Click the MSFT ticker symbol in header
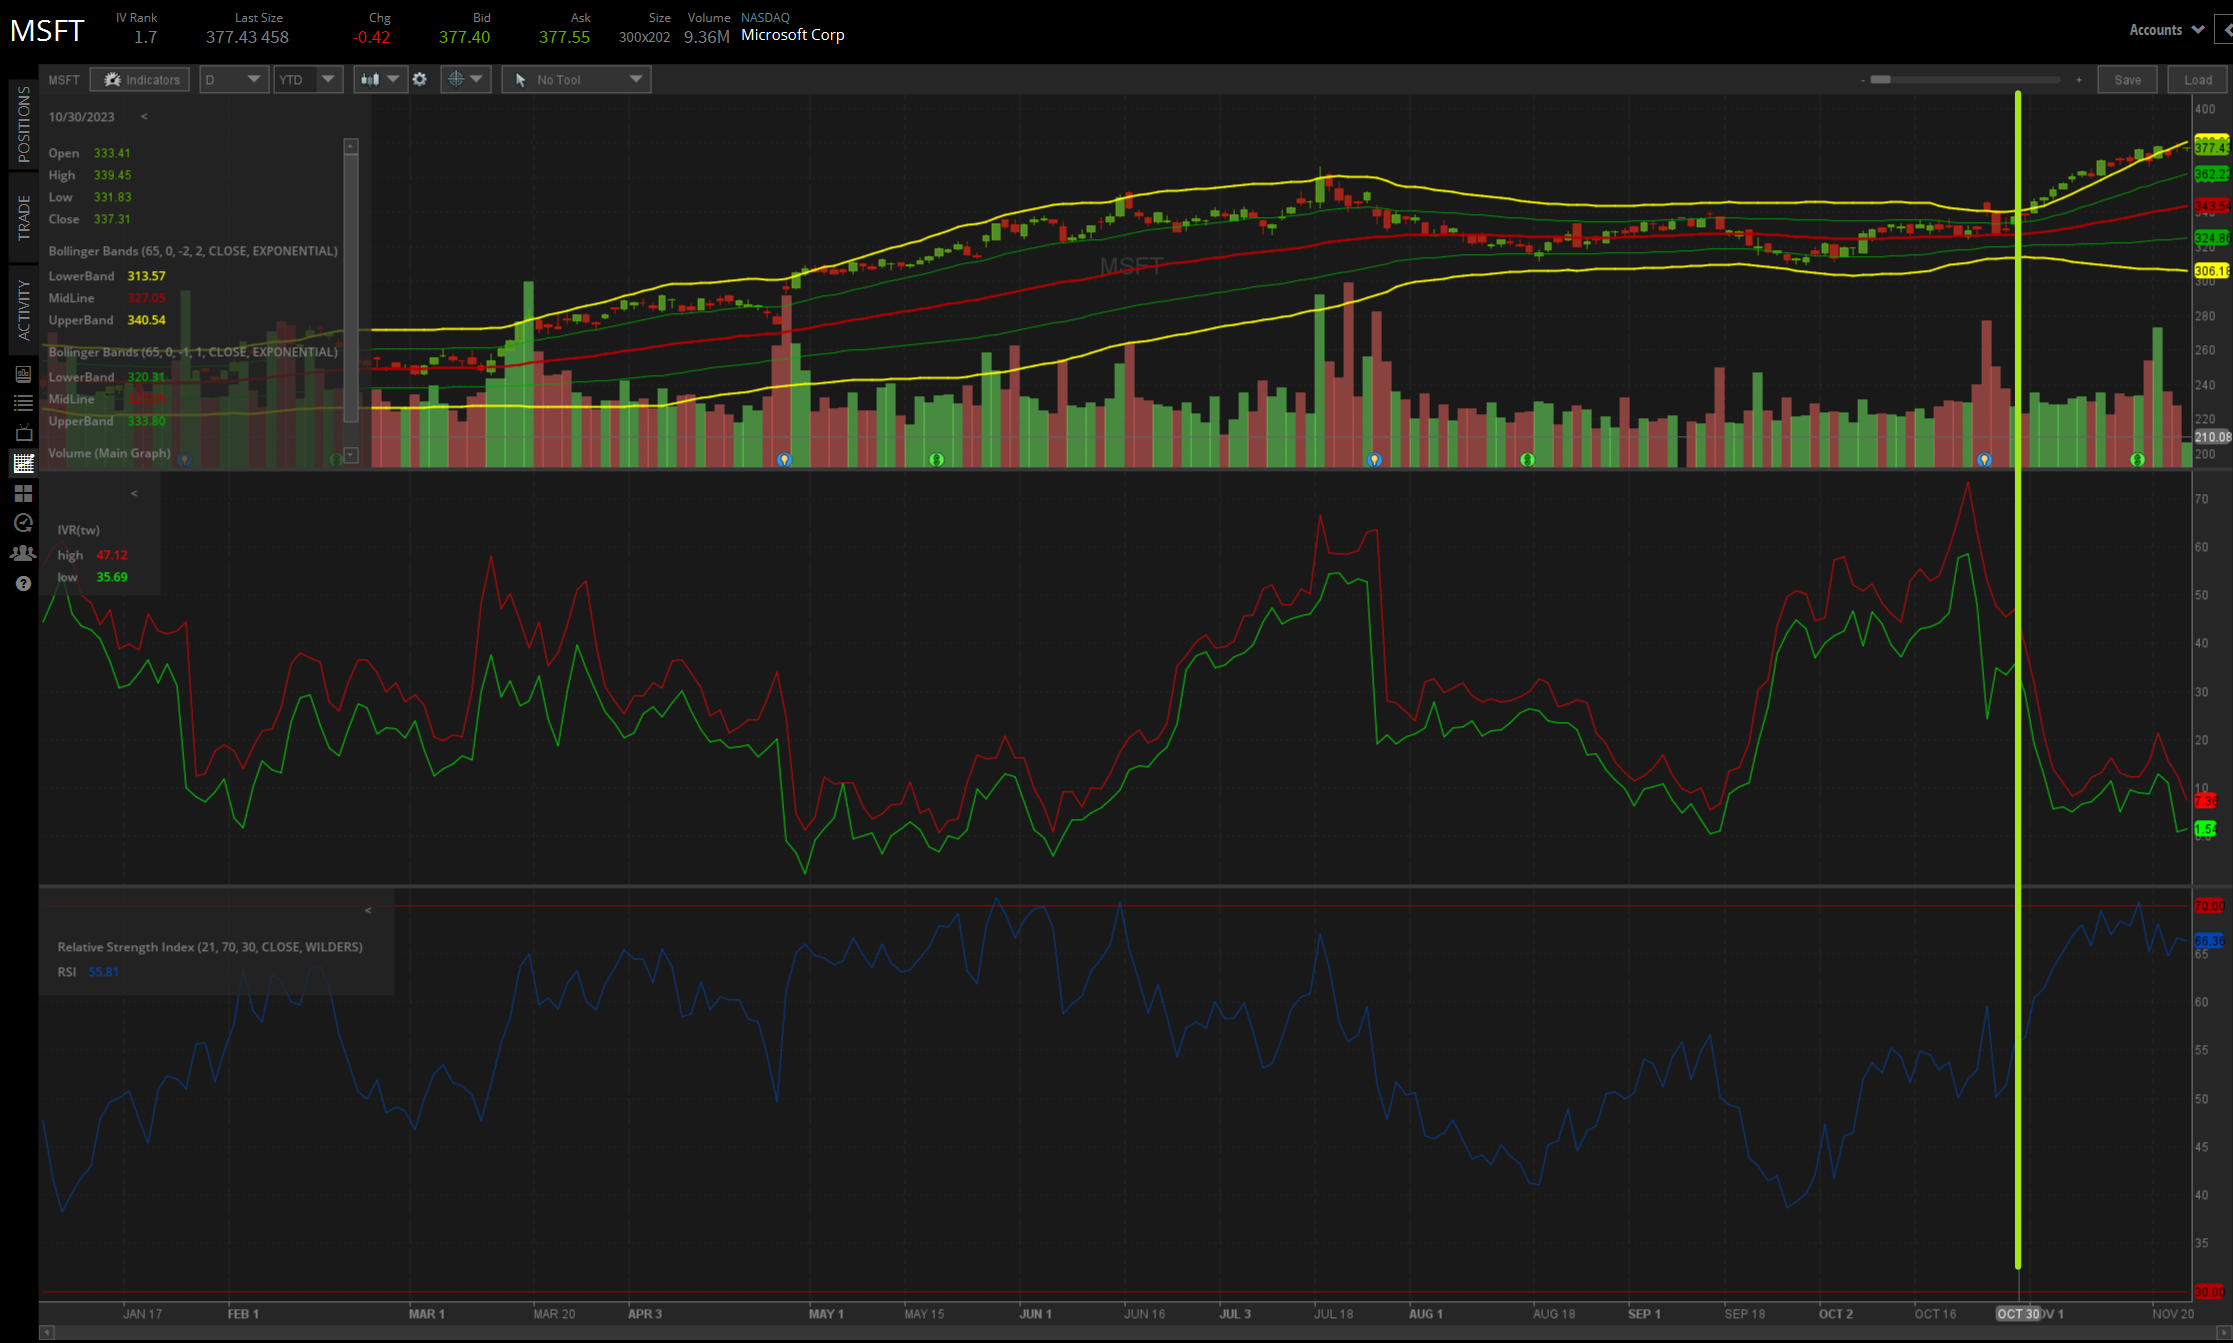Screen dimensions: 2233x1343 [x=47, y=31]
